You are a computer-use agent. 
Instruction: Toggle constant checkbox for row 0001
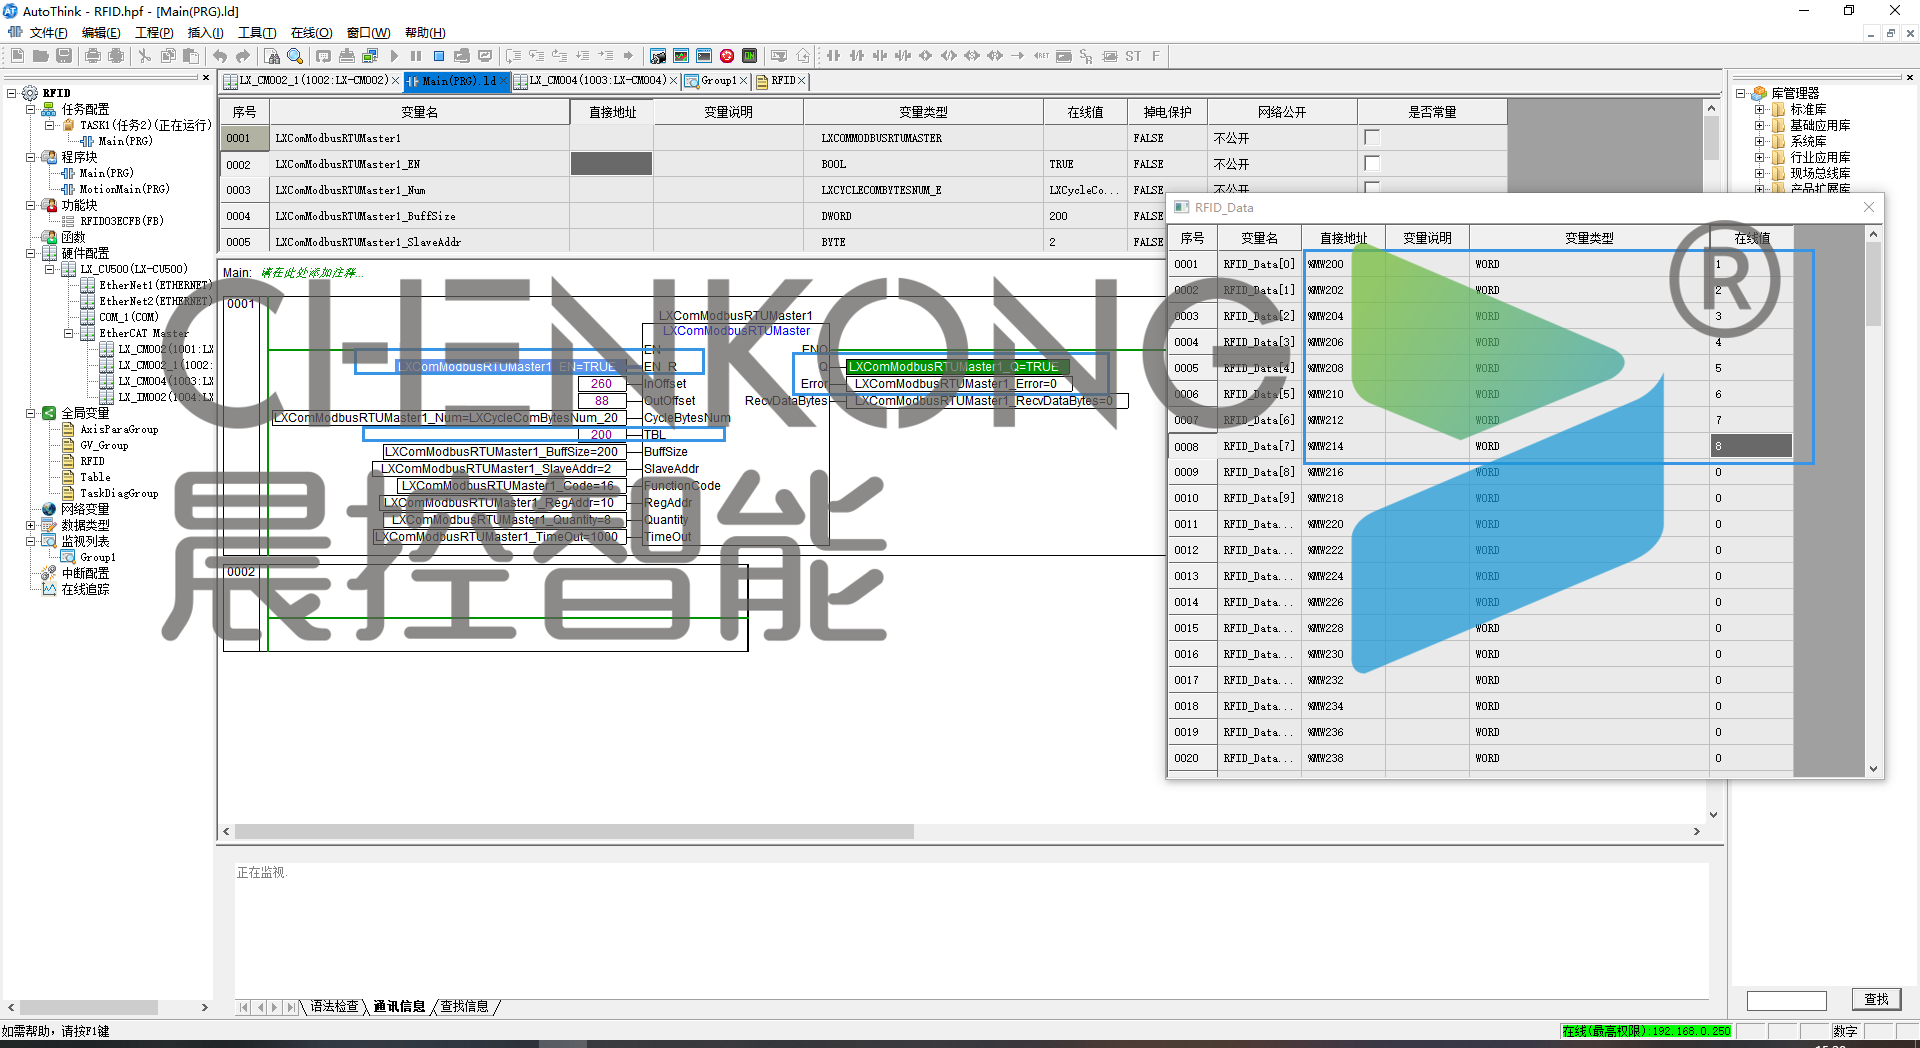tap(1372, 138)
